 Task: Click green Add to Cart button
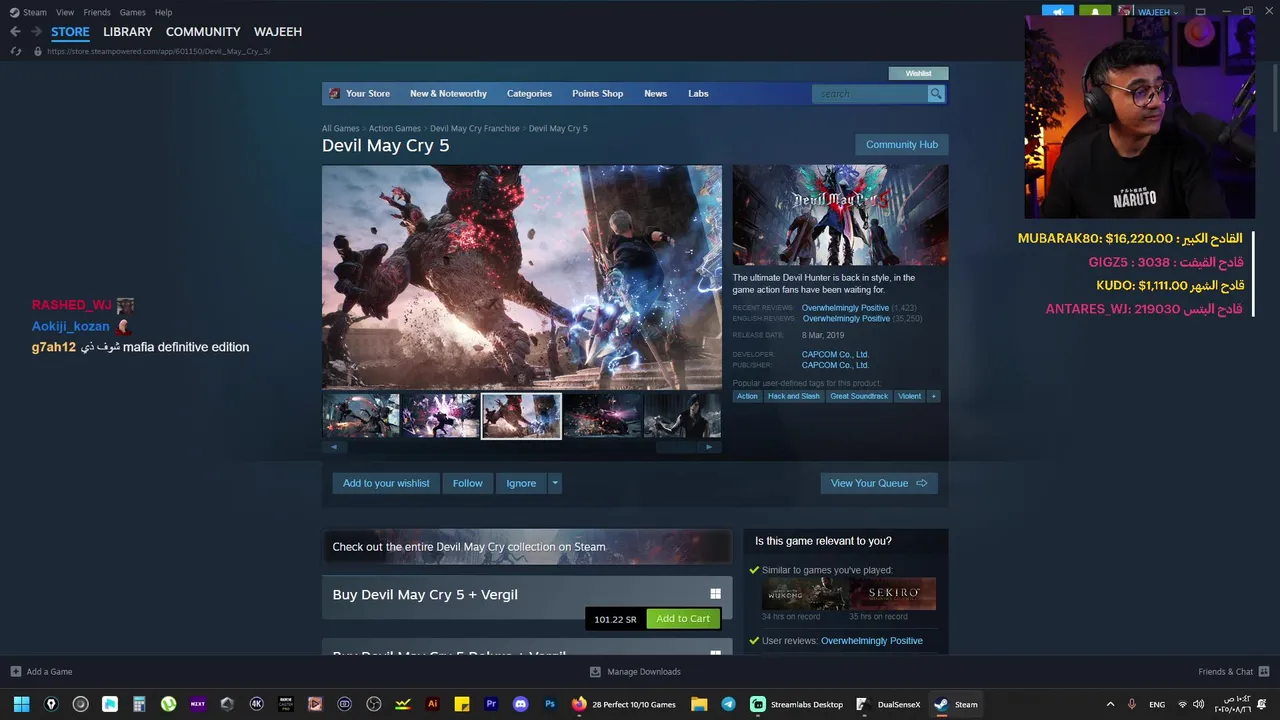click(683, 619)
